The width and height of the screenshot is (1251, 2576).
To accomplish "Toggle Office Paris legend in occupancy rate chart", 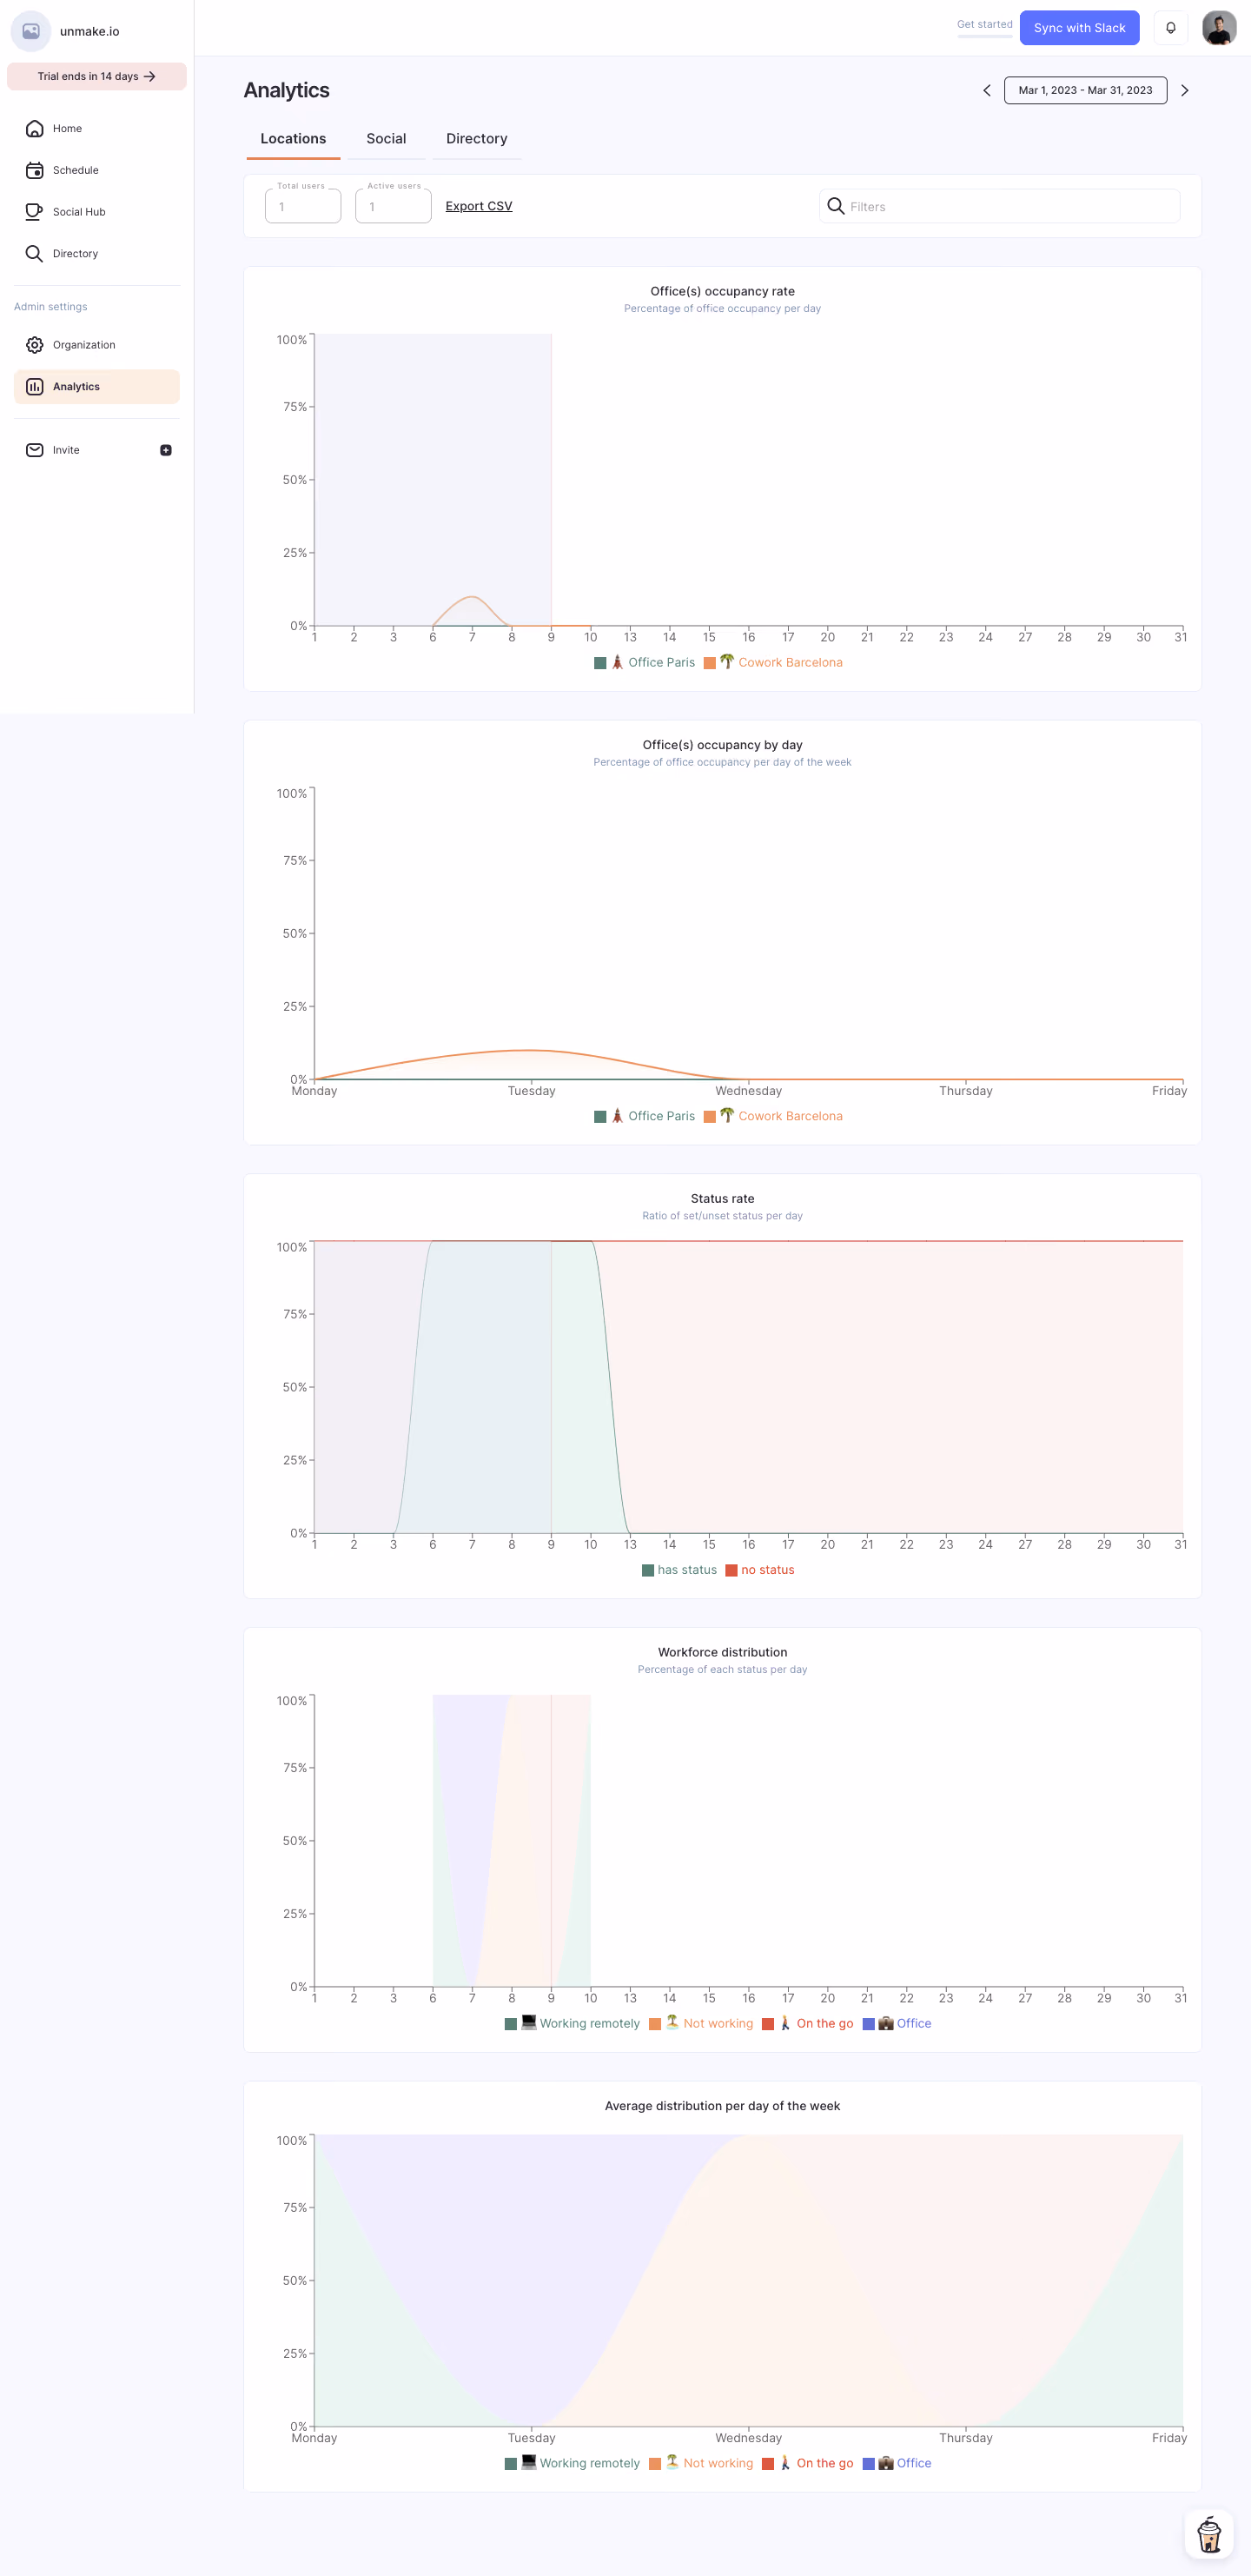I will 644,663.
